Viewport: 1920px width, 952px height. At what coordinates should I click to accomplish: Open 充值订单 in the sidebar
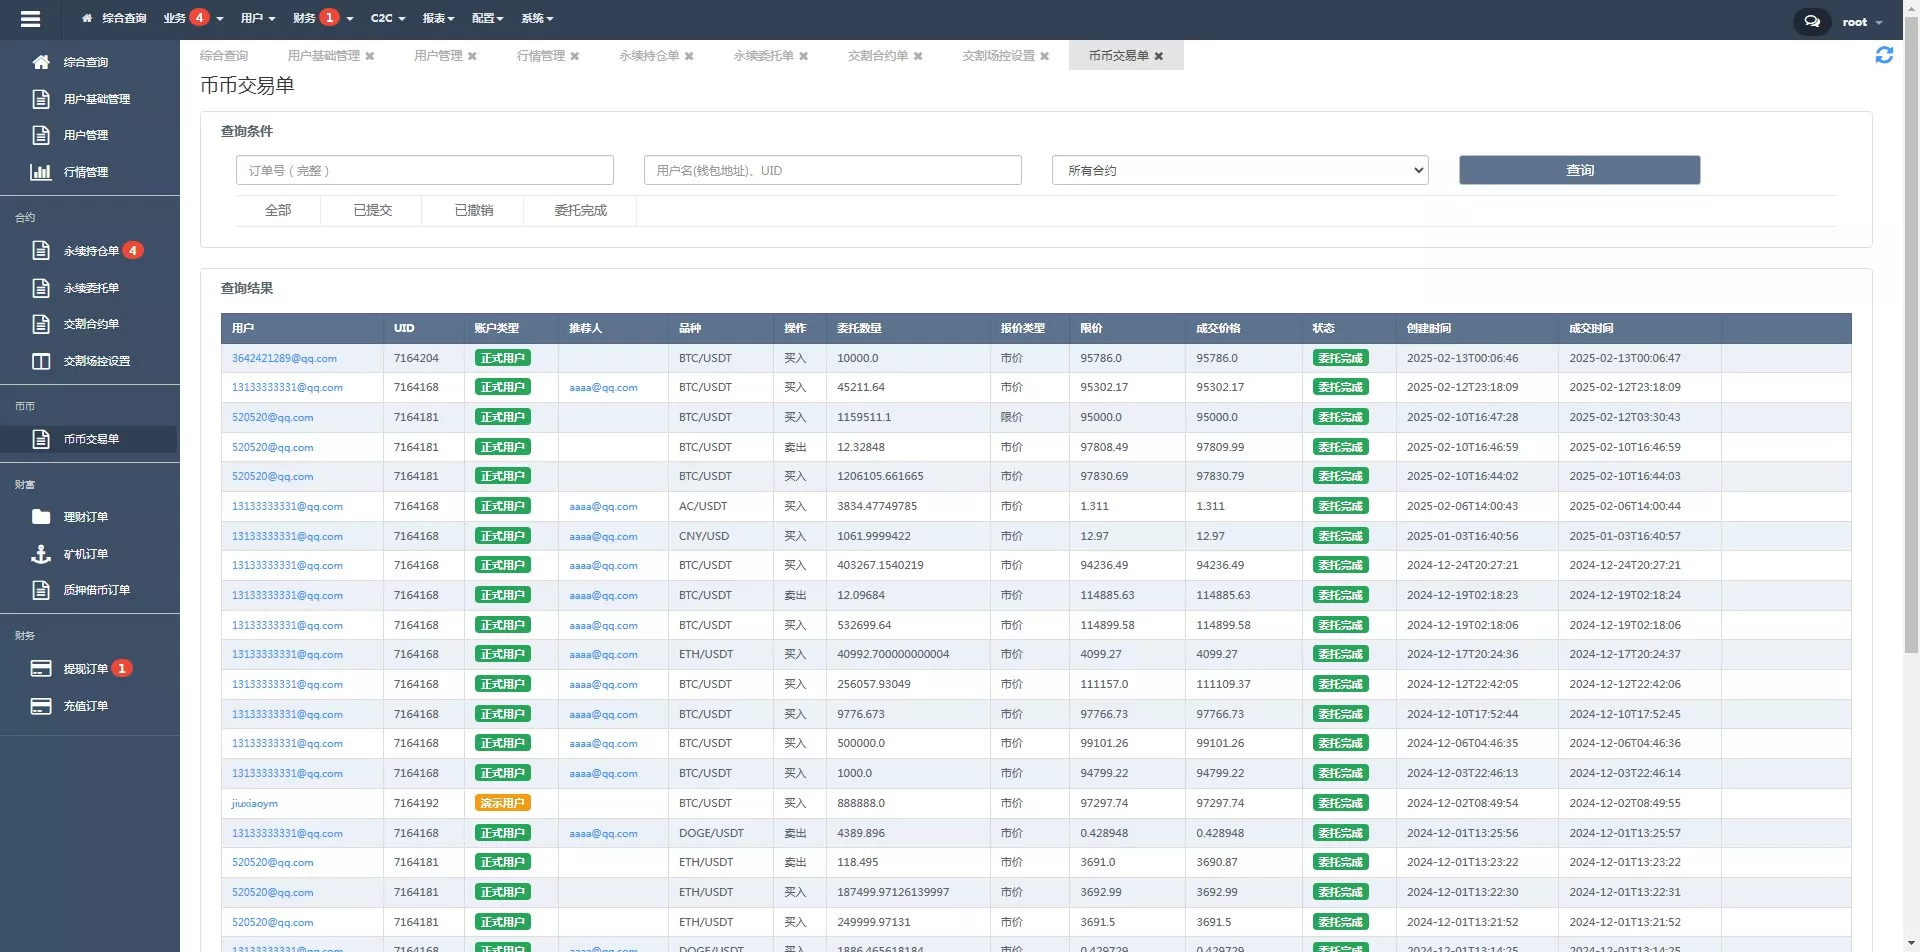click(85, 706)
